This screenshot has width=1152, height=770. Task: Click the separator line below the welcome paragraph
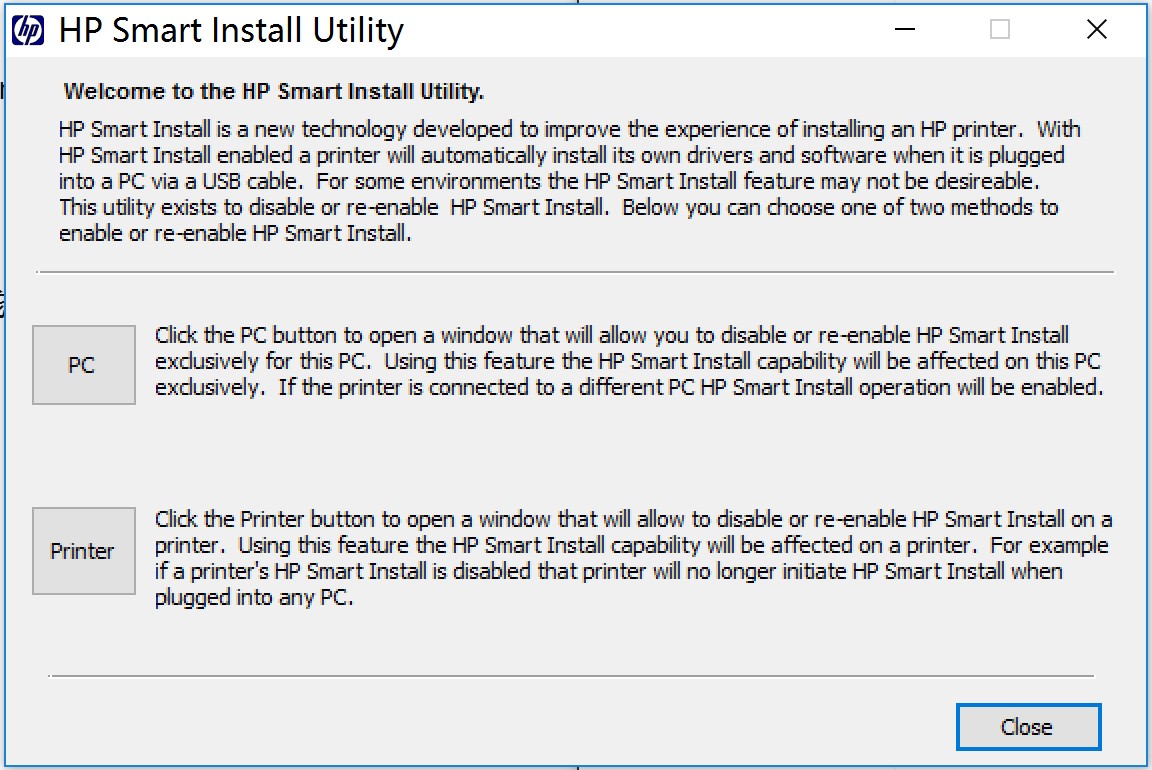pyautogui.click(x=575, y=272)
